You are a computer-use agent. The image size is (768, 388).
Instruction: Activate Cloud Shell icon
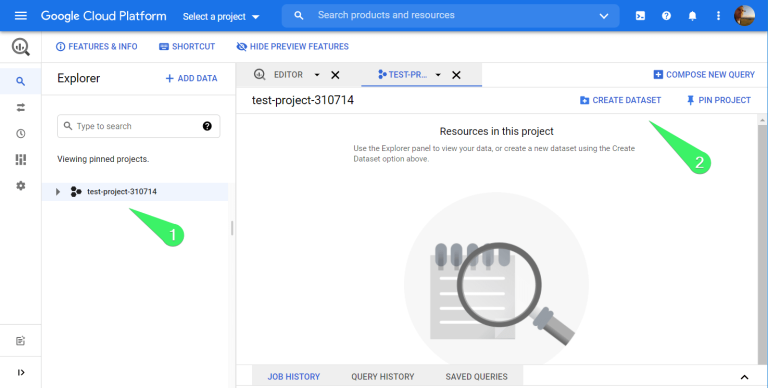640,16
